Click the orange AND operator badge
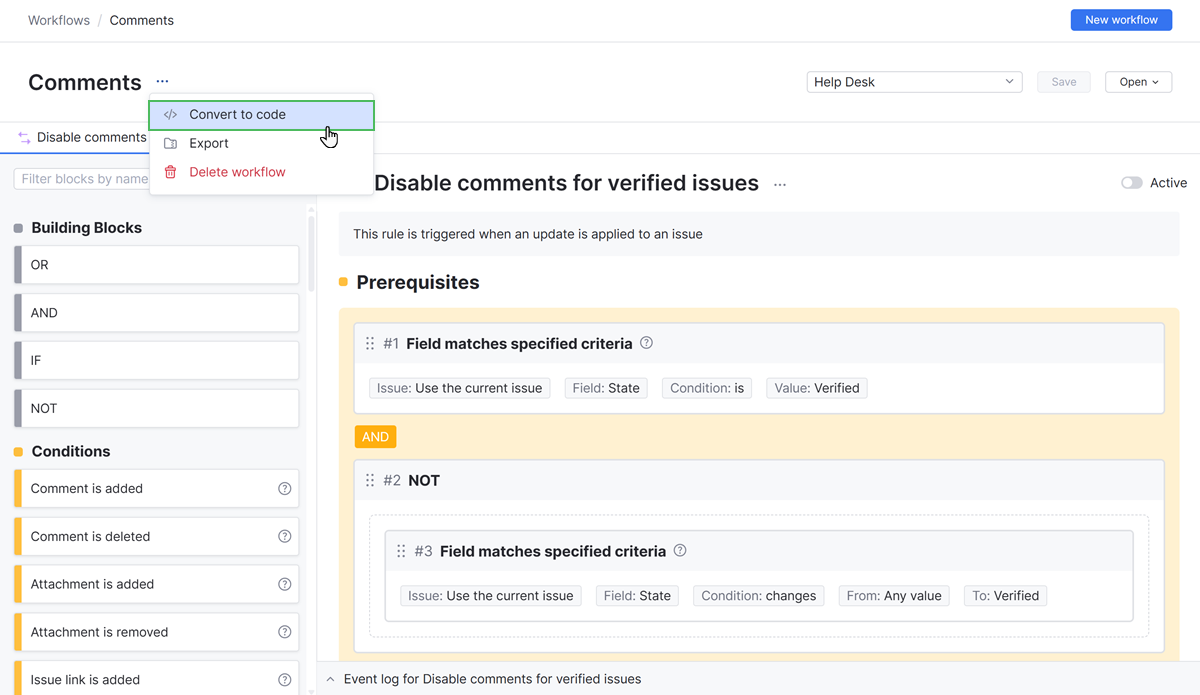This screenshot has width=1200, height=695. [375, 437]
